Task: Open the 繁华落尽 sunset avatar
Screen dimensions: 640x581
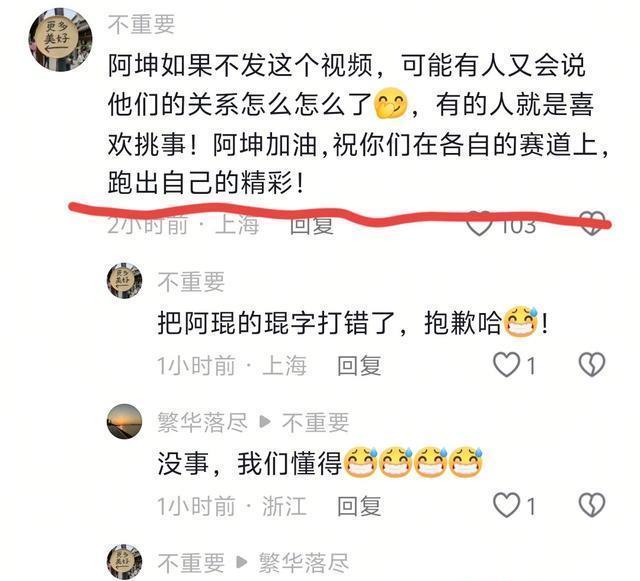Action: (x=124, y=422)
